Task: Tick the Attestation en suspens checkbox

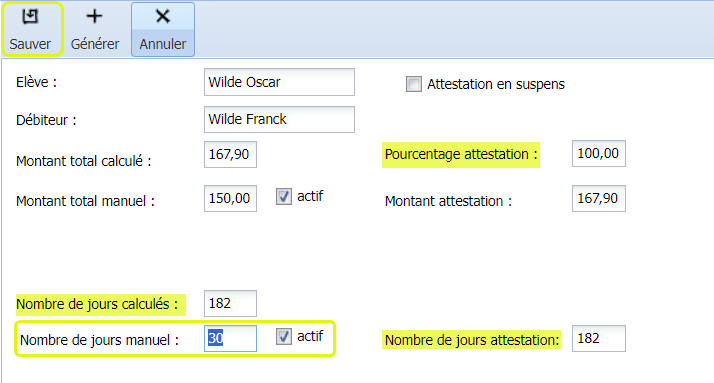Action: coord(413,84)
